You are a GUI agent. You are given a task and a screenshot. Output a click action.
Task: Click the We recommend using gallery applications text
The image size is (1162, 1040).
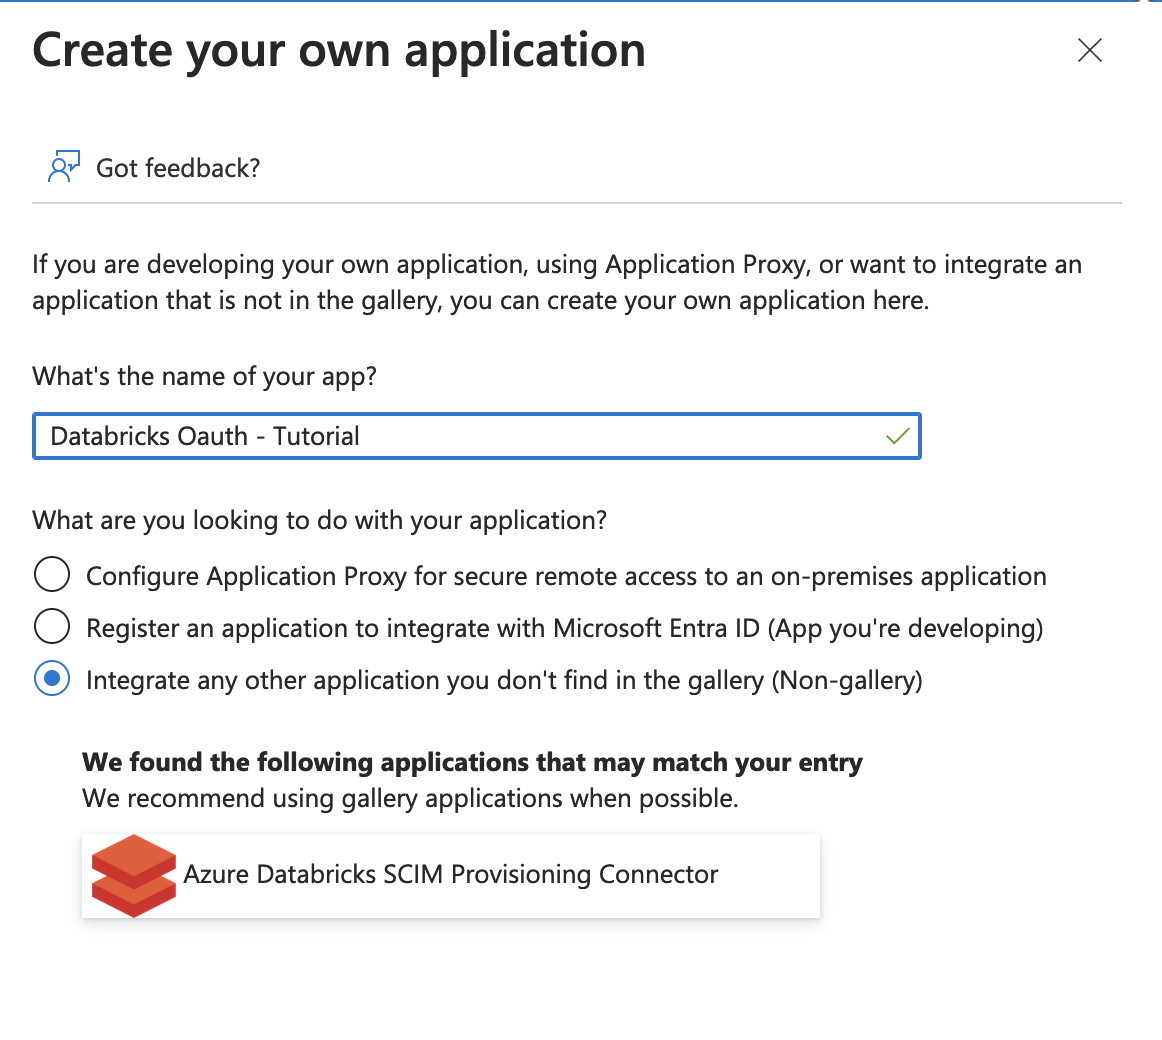(410, 798)
